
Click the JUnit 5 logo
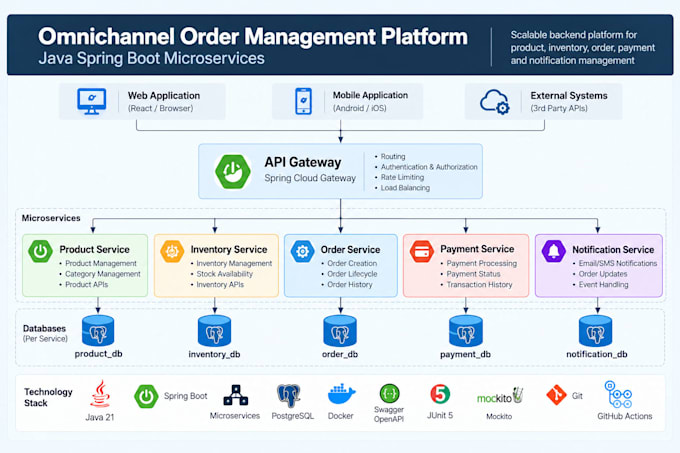440,394
